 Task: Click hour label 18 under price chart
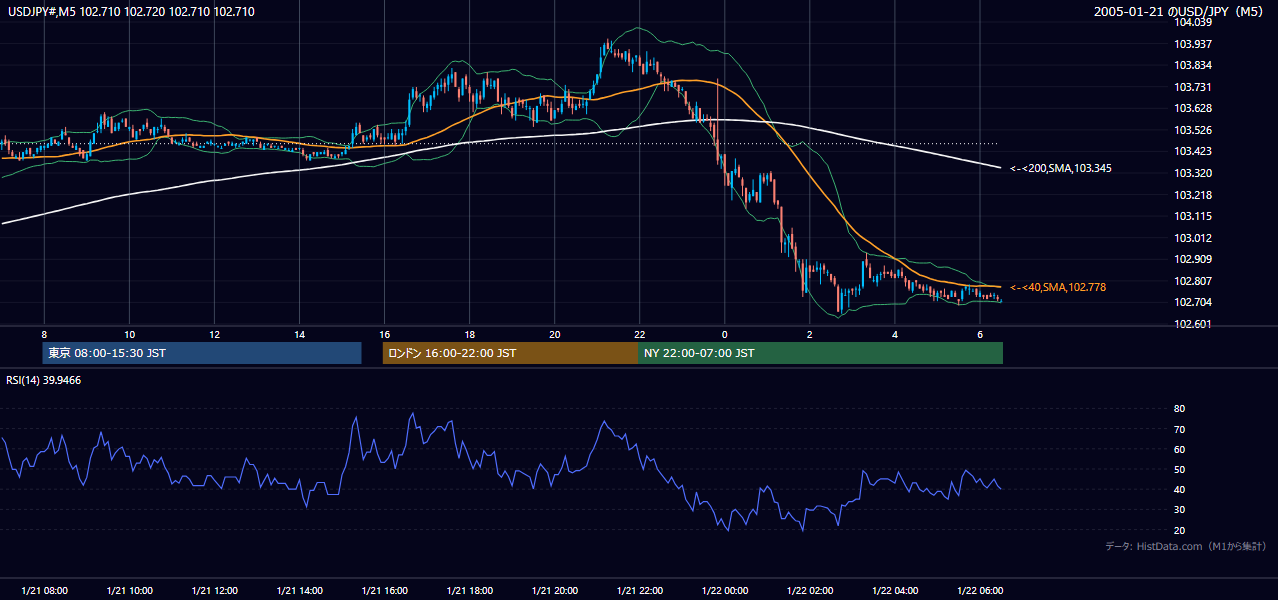[469, 334]
